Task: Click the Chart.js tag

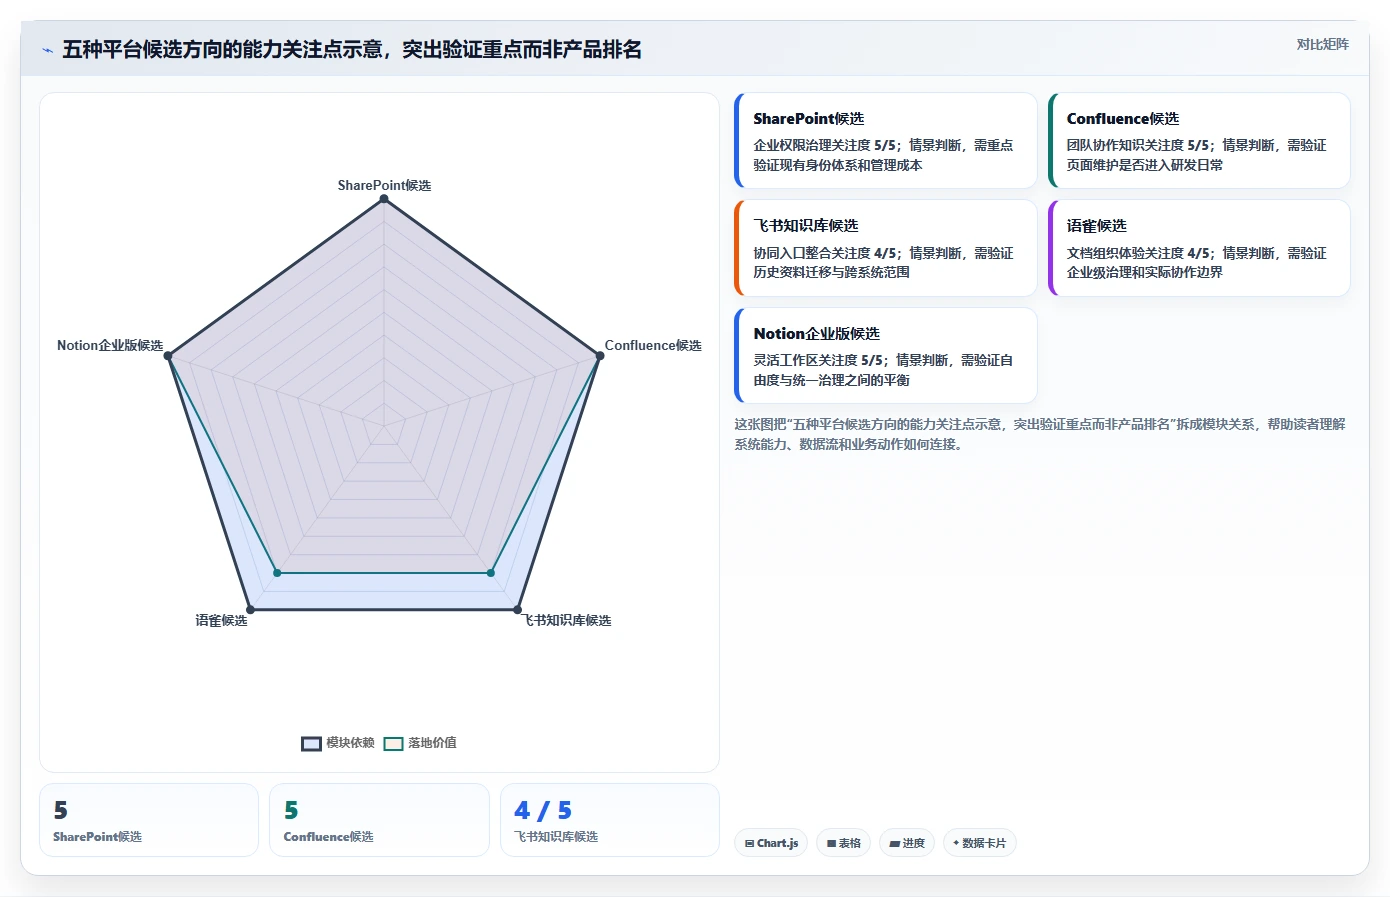Action: click(x=771, y=843)
